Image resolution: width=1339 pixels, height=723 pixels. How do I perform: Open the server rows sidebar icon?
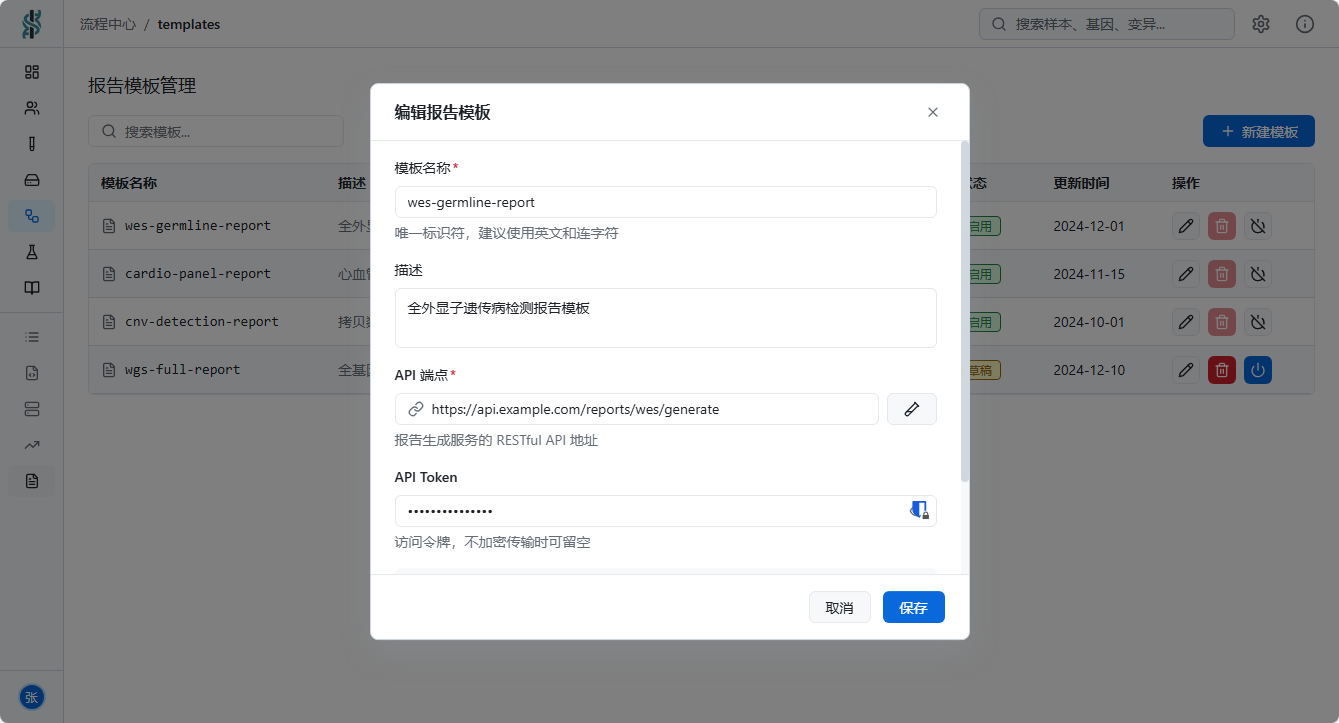pos(32,409)
